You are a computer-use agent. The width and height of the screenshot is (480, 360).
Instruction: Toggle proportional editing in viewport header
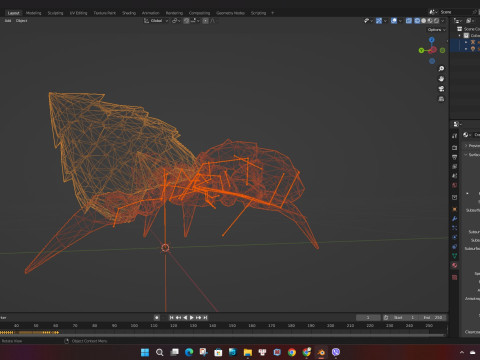pyautogui.click(x=206, y=21)
